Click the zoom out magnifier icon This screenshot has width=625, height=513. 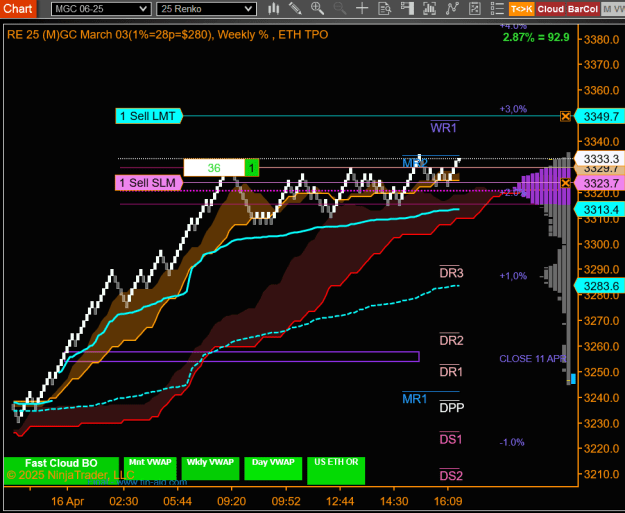click(x=340, y=8)
